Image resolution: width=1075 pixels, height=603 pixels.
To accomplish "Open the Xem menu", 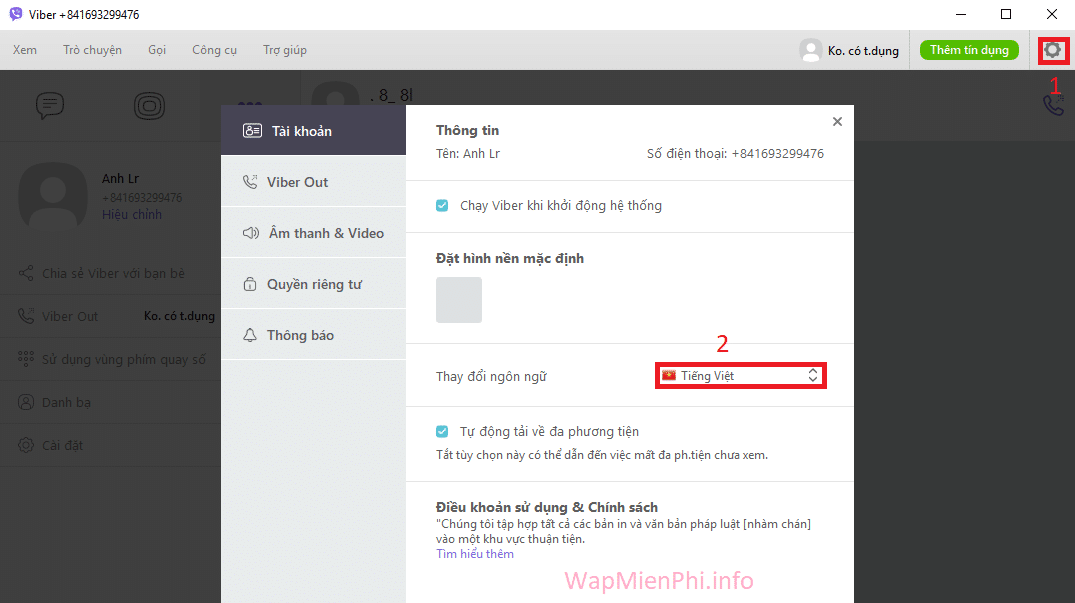I will pos(25,50).
